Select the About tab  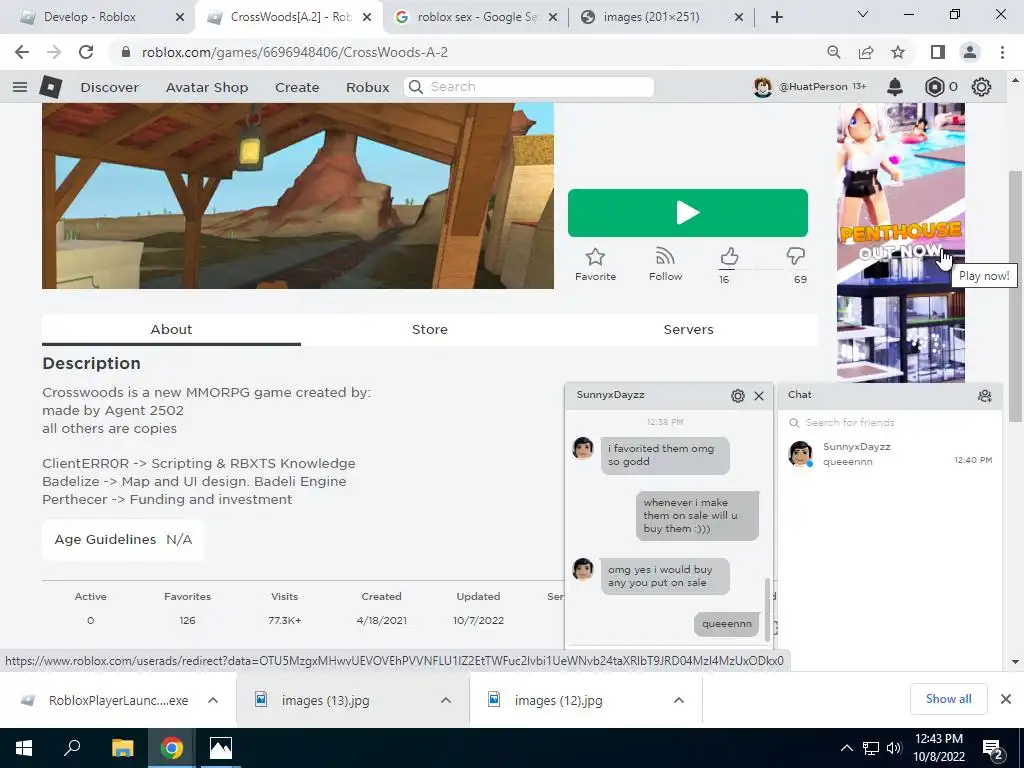[x=171, y=329]
